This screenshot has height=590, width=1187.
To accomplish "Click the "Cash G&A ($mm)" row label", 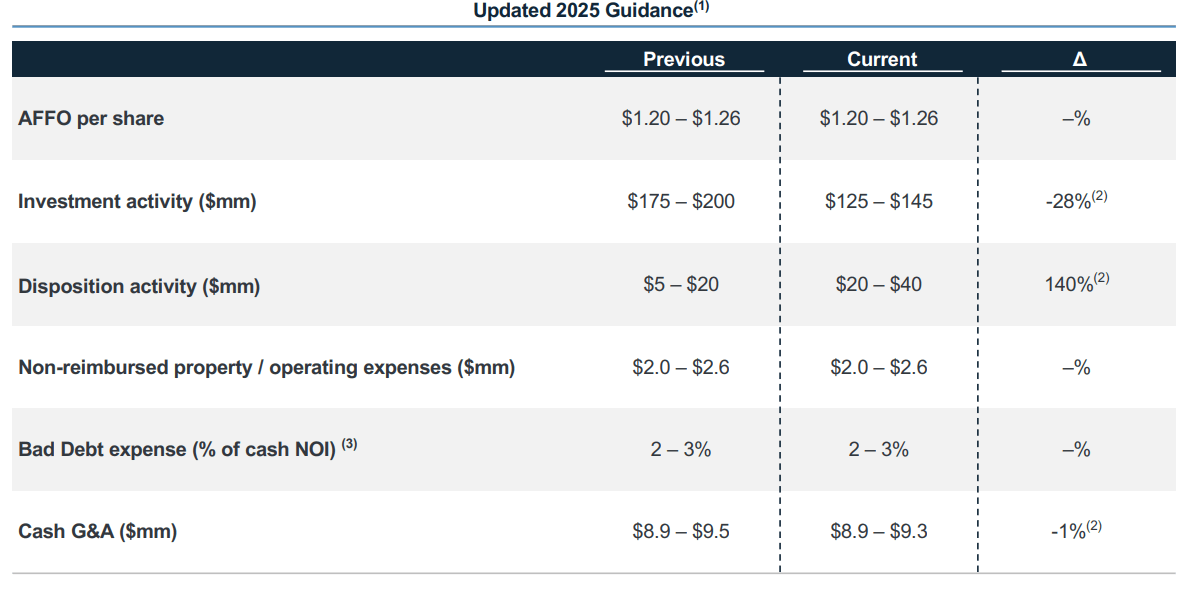I will tap(97, 531).
